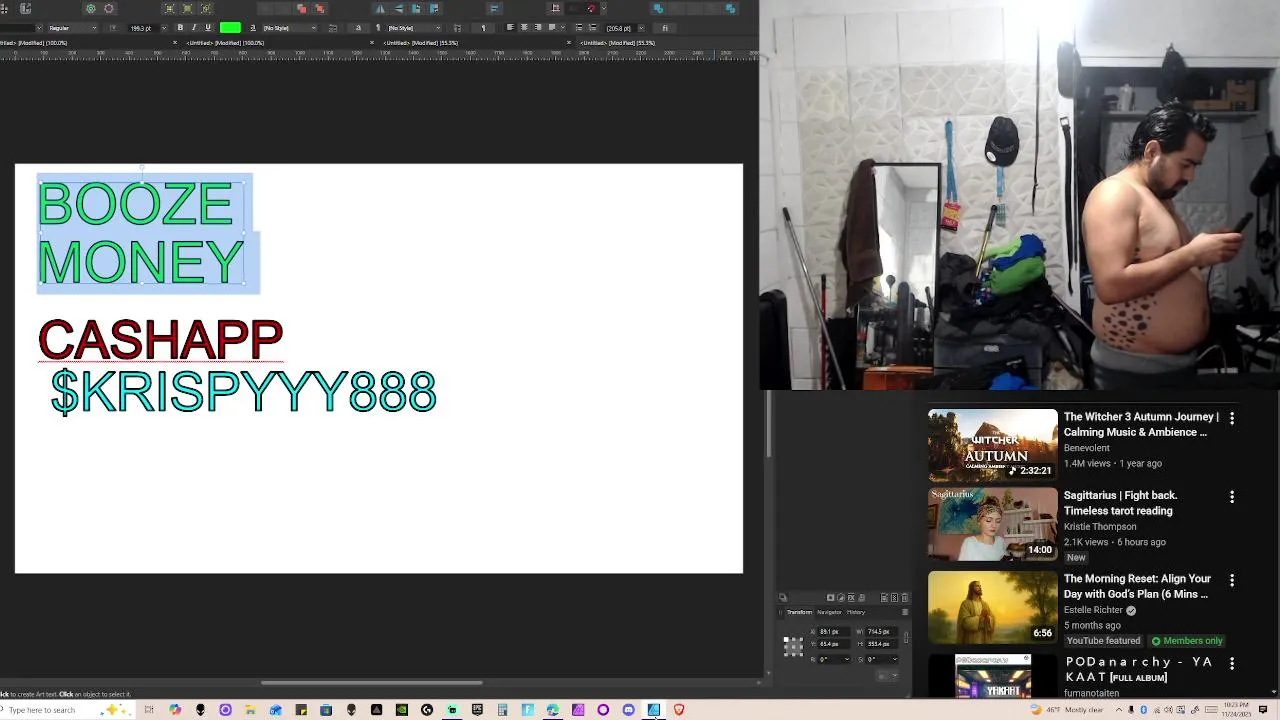Image resolution: width=1280 pixels, height=720 pixels.
Task: Switch to third Untitled [Modified] 55.5% tab
Action: pos(420,43)
